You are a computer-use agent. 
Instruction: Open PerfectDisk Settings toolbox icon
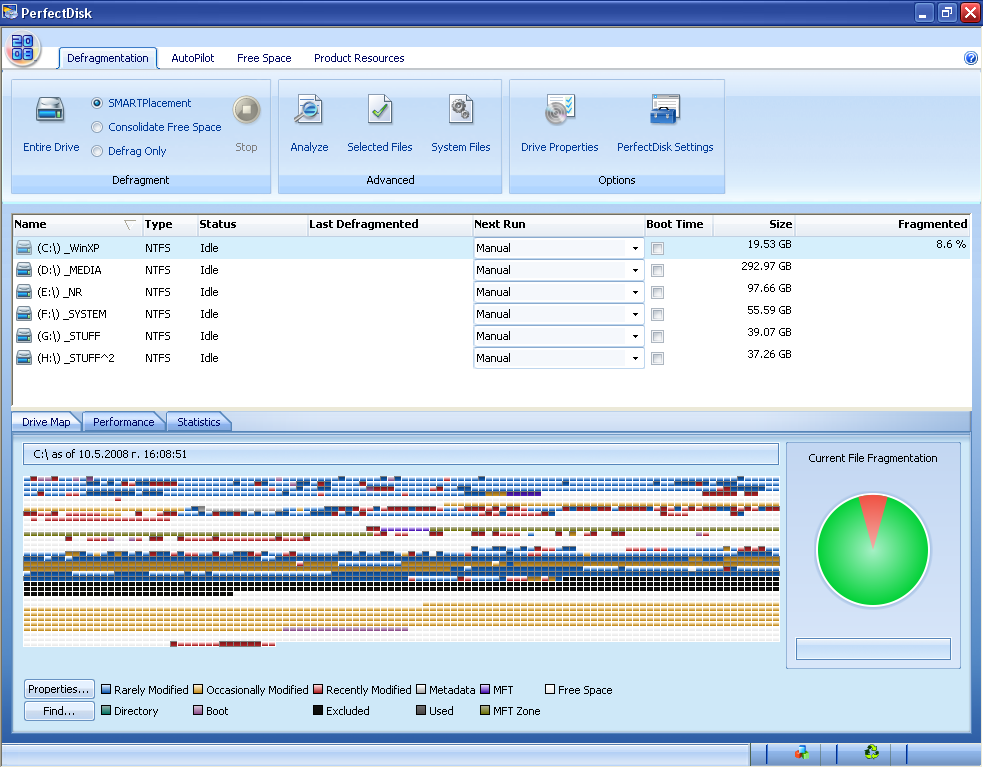point(665,110)
